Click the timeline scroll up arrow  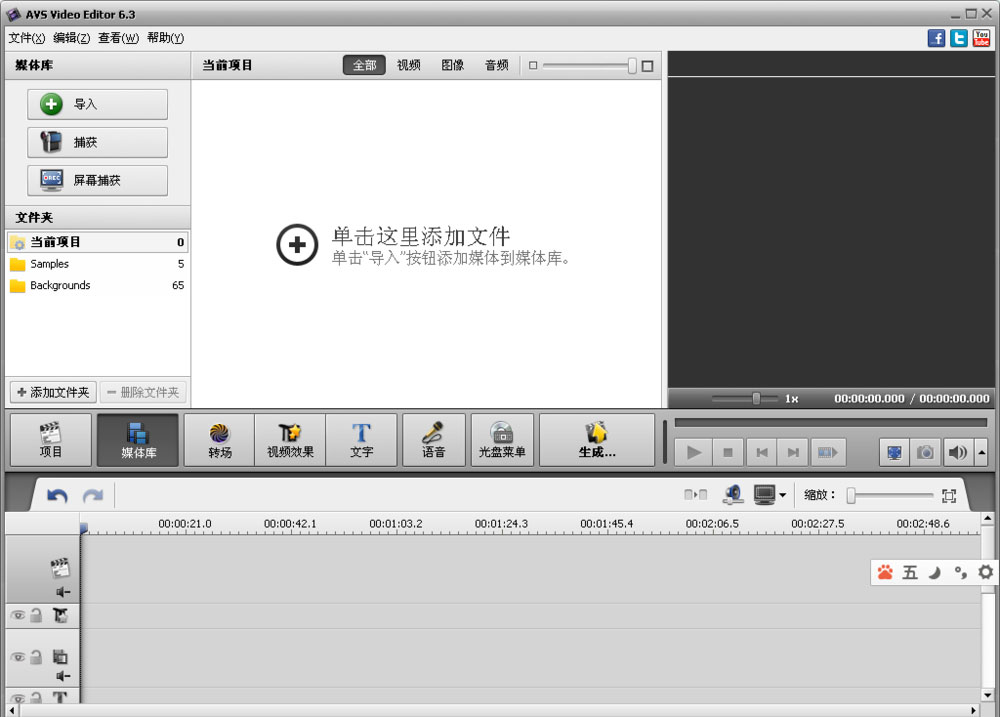point(987,519)
